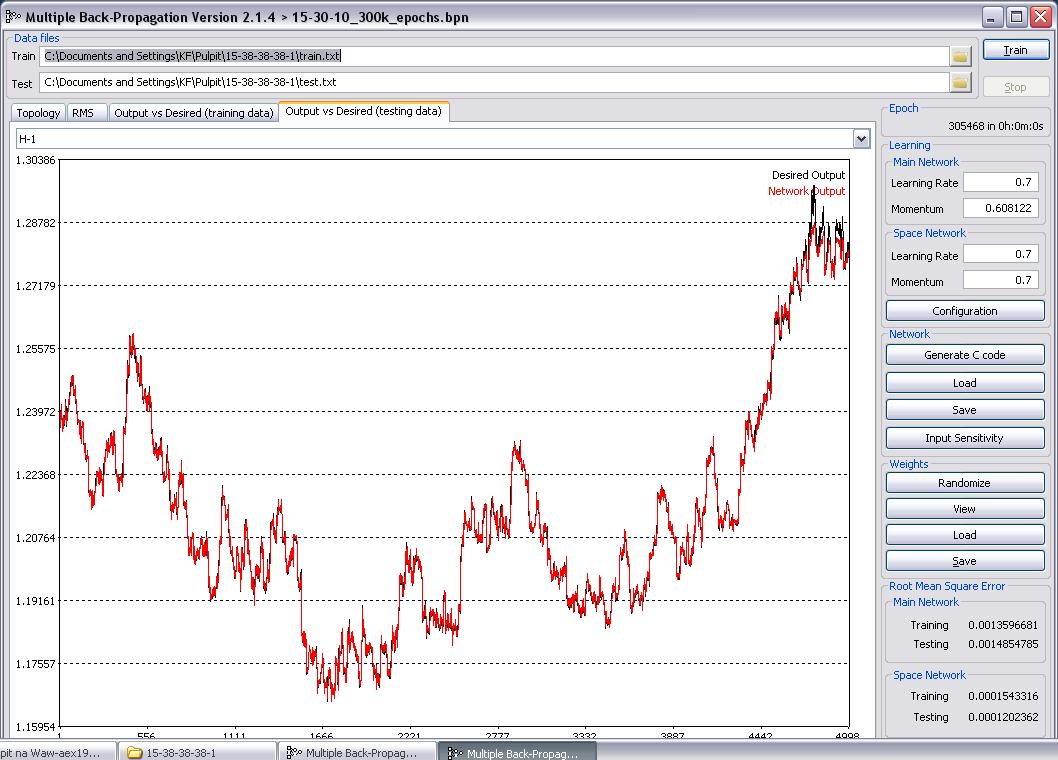Expand the H-1 output dropdown
This screenshot has width=1058, height=760.
tap(861, 139)
